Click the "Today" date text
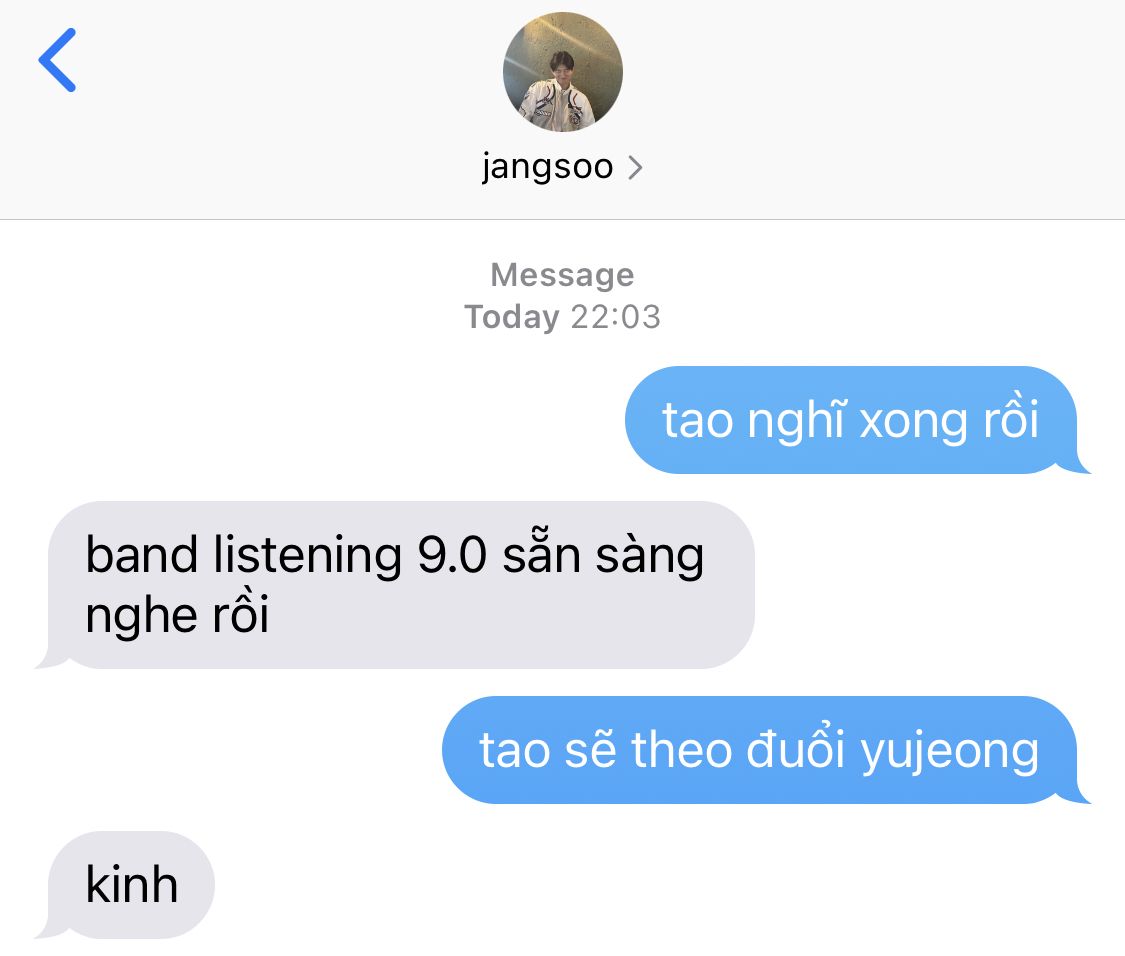Image resolution: width=1125 pixels, height=956 pixels. pos(512,317)
